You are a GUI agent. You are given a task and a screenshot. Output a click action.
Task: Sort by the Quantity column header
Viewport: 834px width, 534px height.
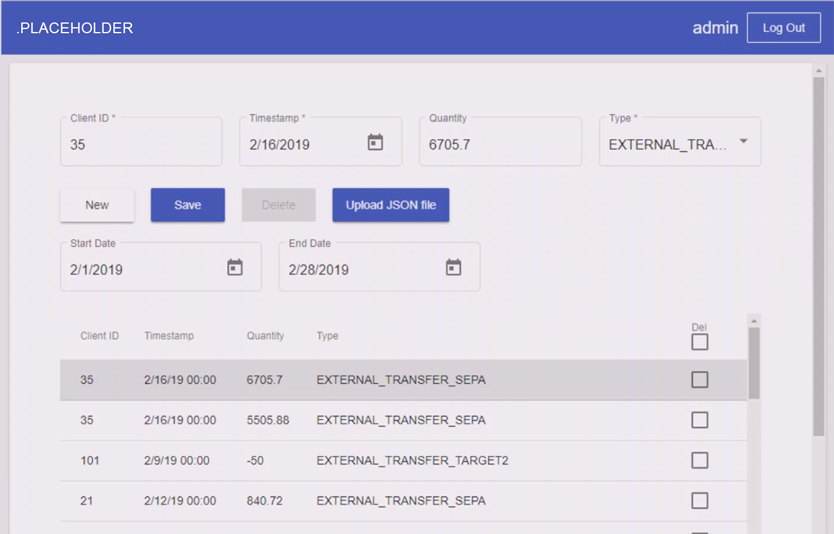(265, 336)
